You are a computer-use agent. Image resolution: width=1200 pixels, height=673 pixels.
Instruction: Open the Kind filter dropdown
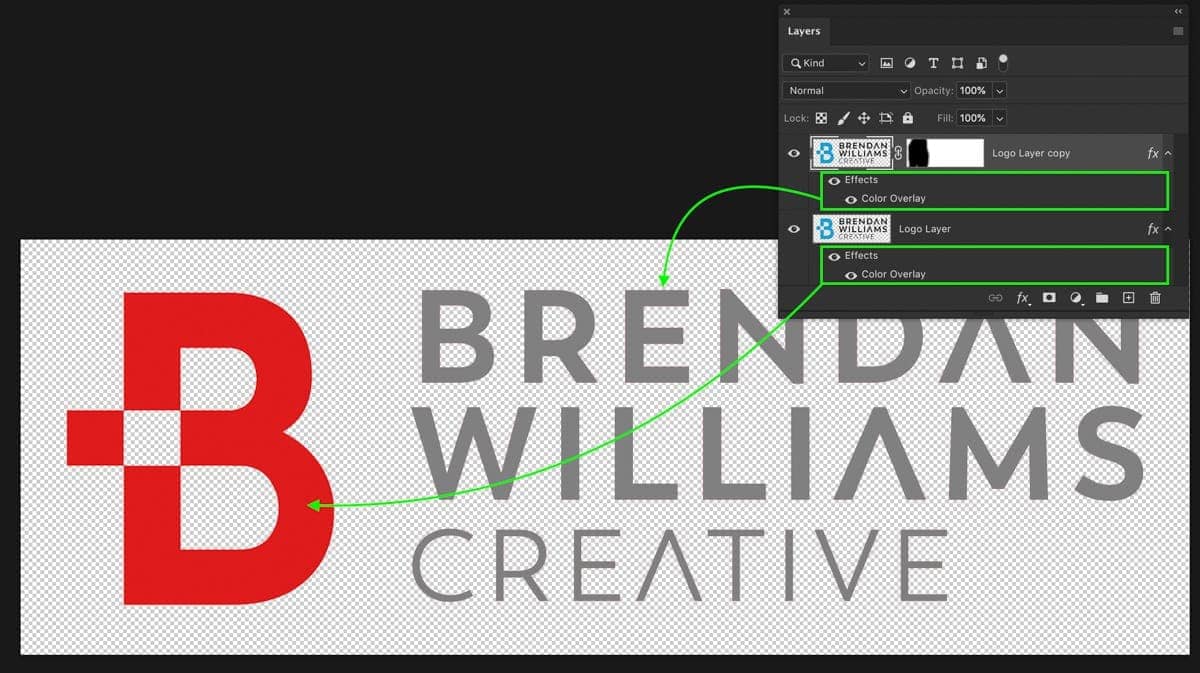826,63
